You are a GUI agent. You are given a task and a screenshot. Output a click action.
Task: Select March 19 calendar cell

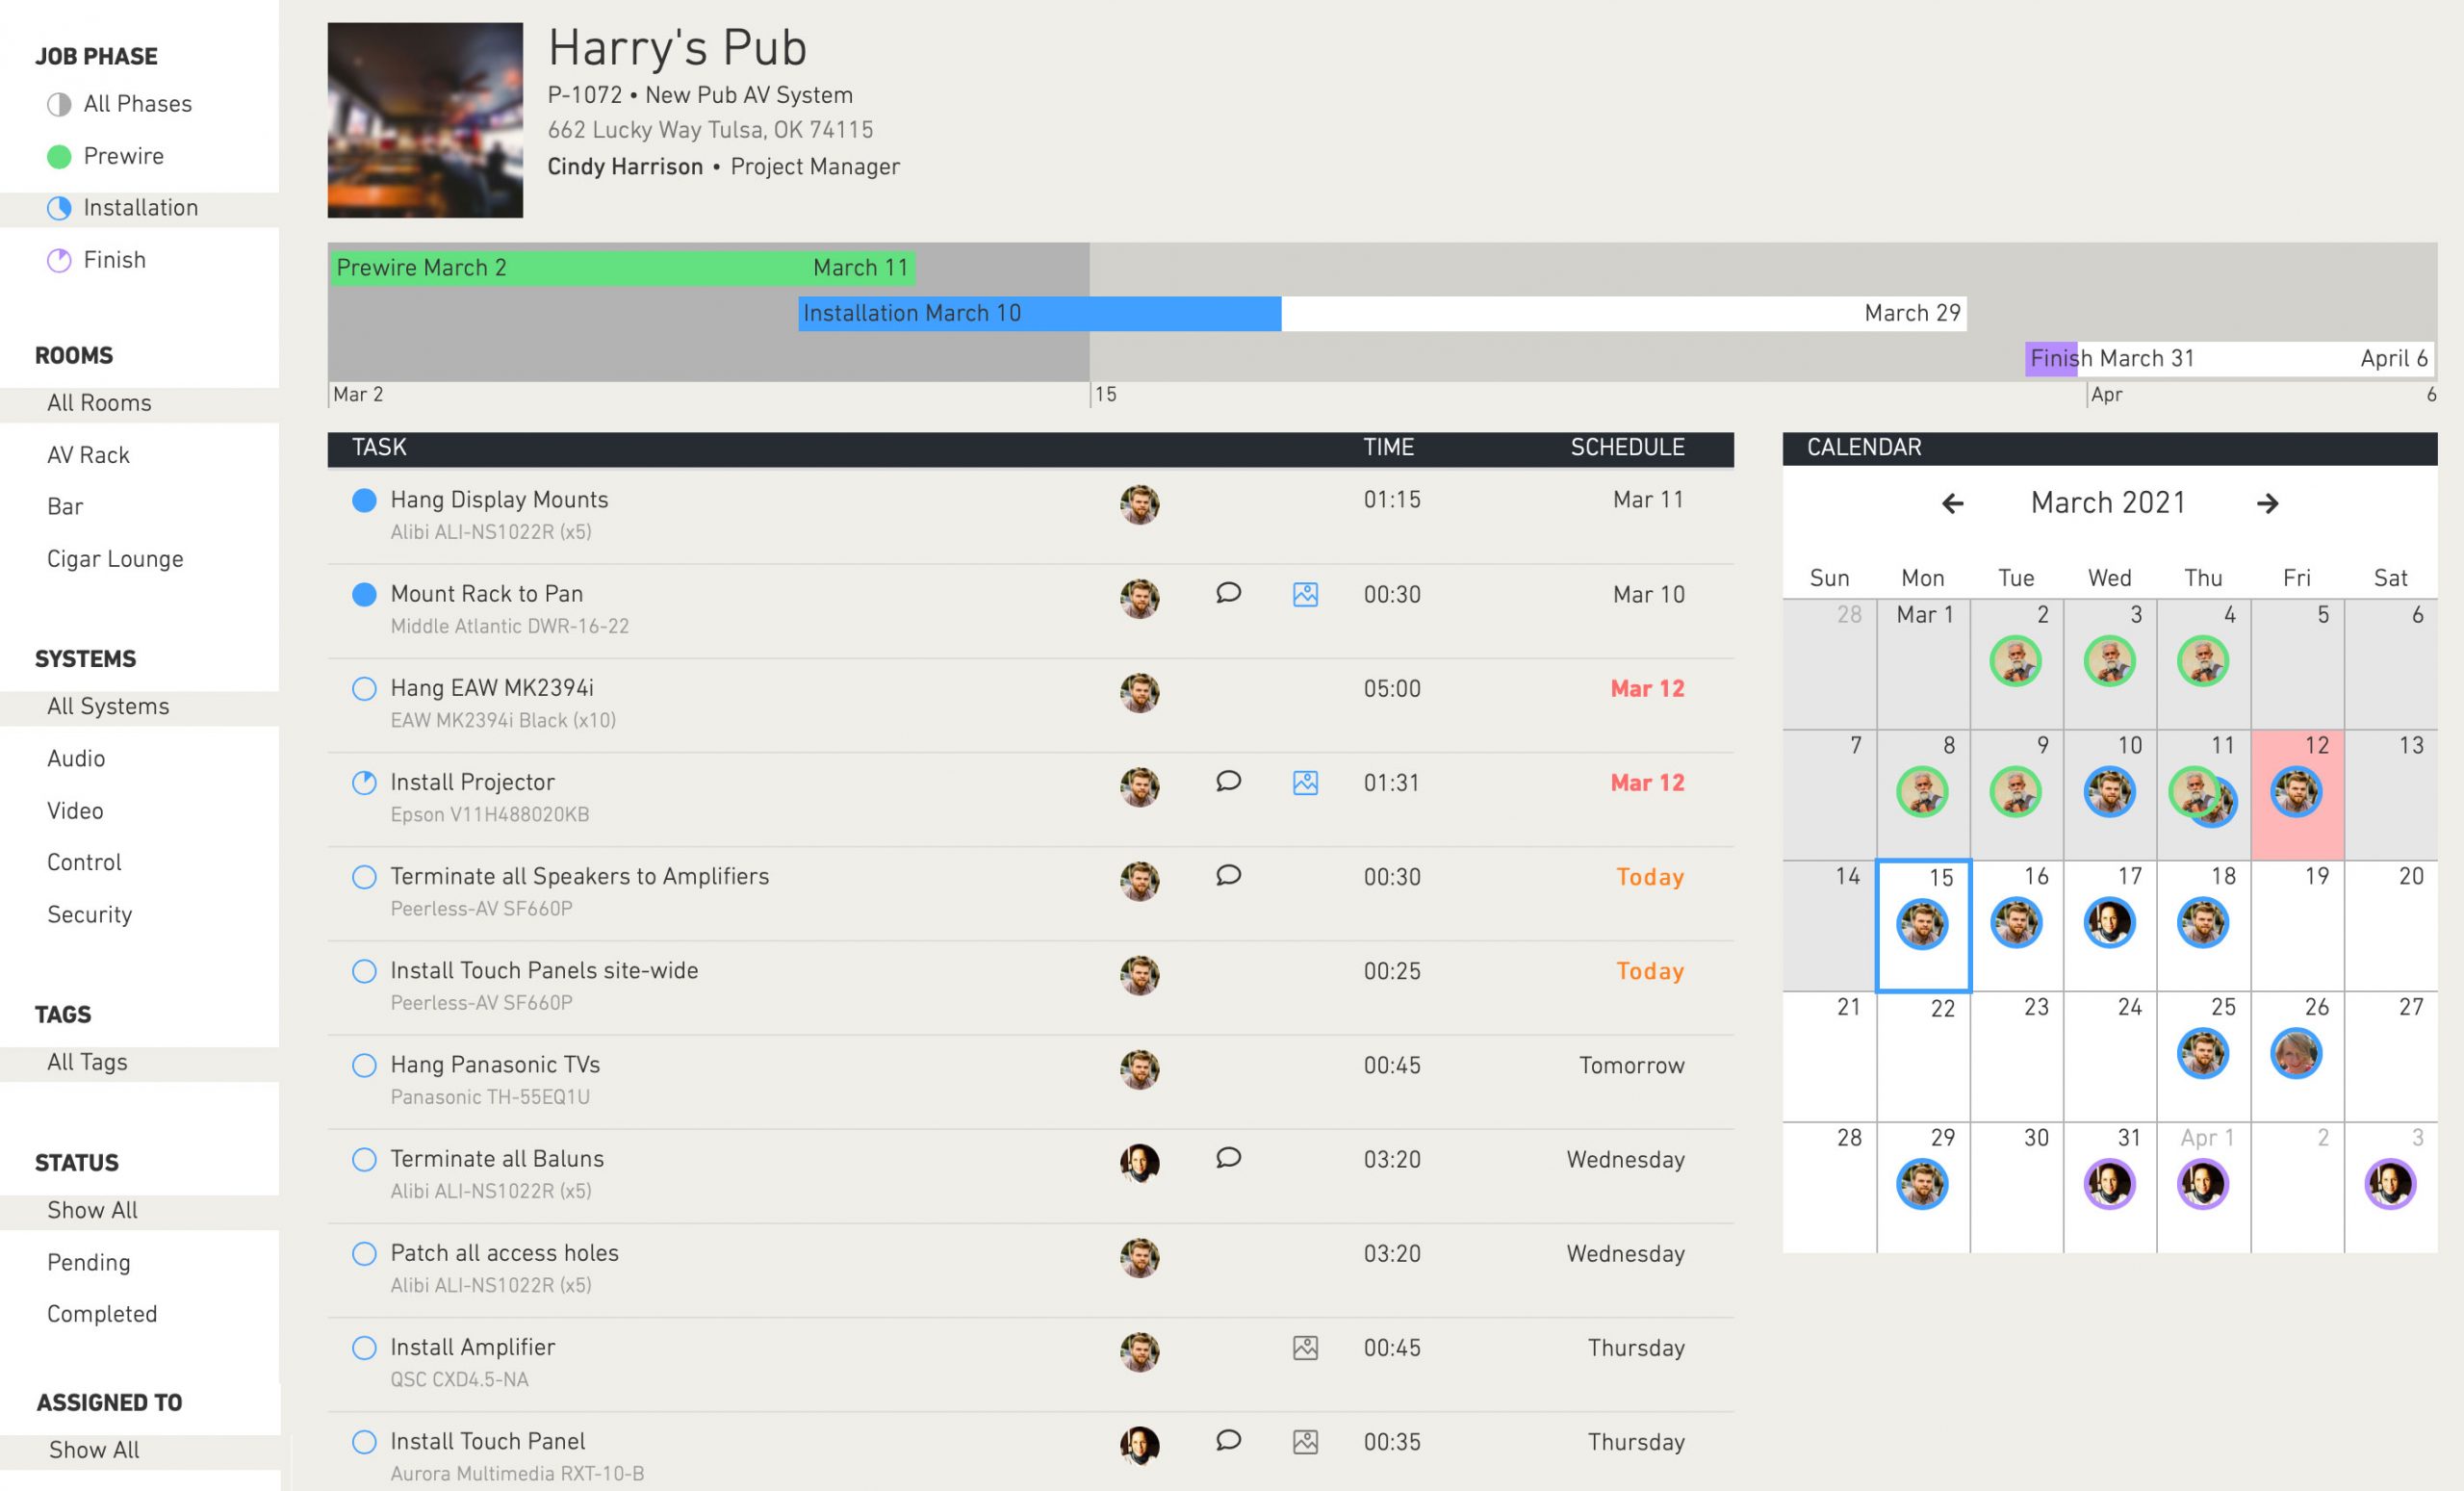pyautogui.click(x=2297, y=925)
